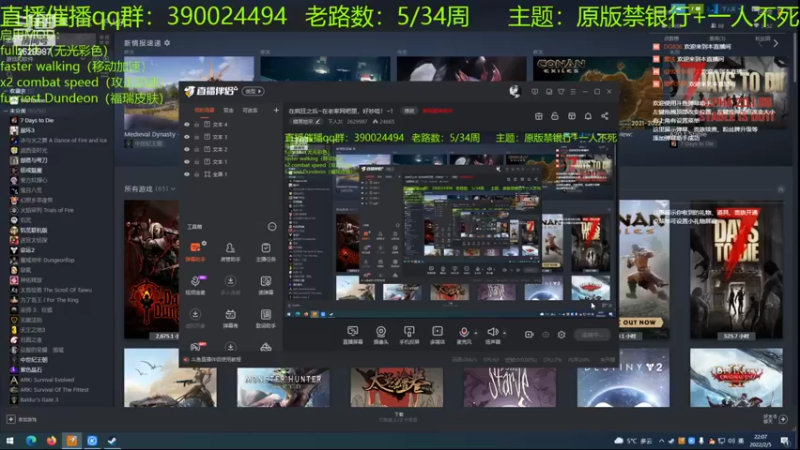Open the 读弹幕 tool
The height and width of the screenshot is (450, 800).
coord(265,285)
